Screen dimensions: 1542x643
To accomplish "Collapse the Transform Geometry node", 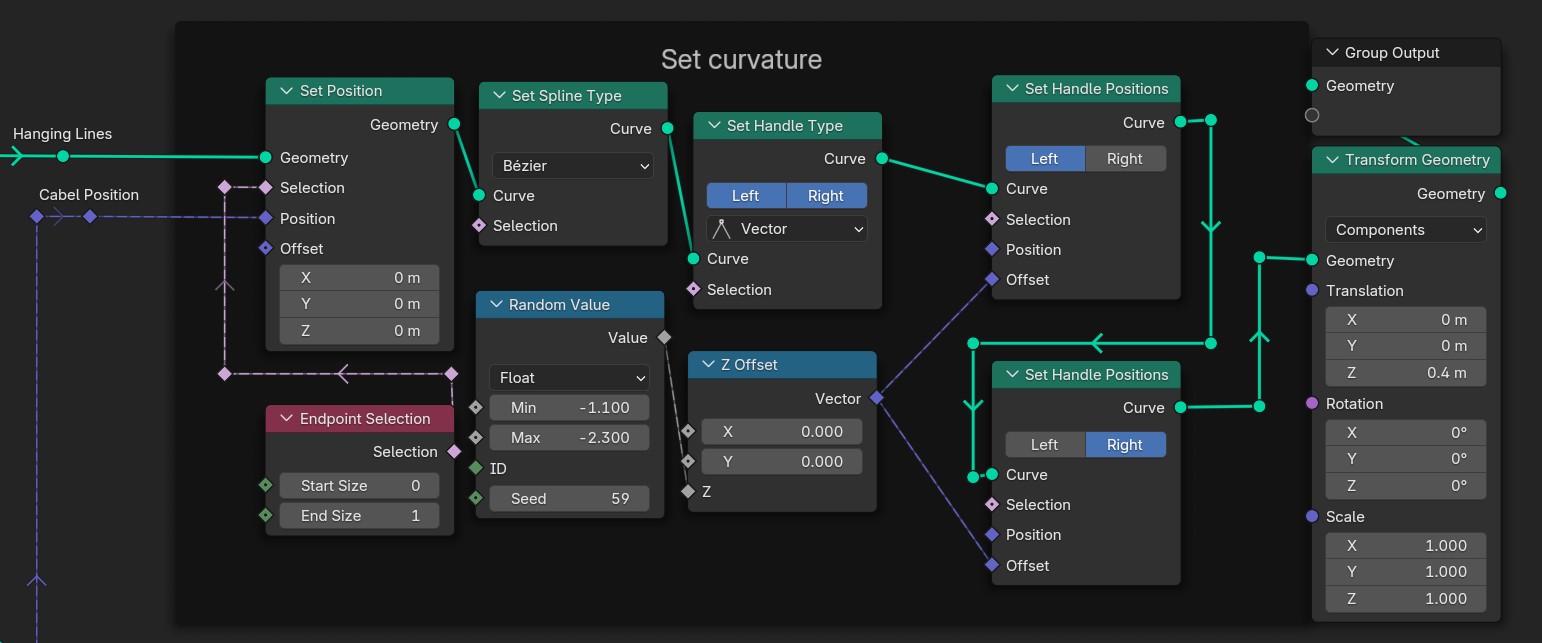I will point(1331,160).
